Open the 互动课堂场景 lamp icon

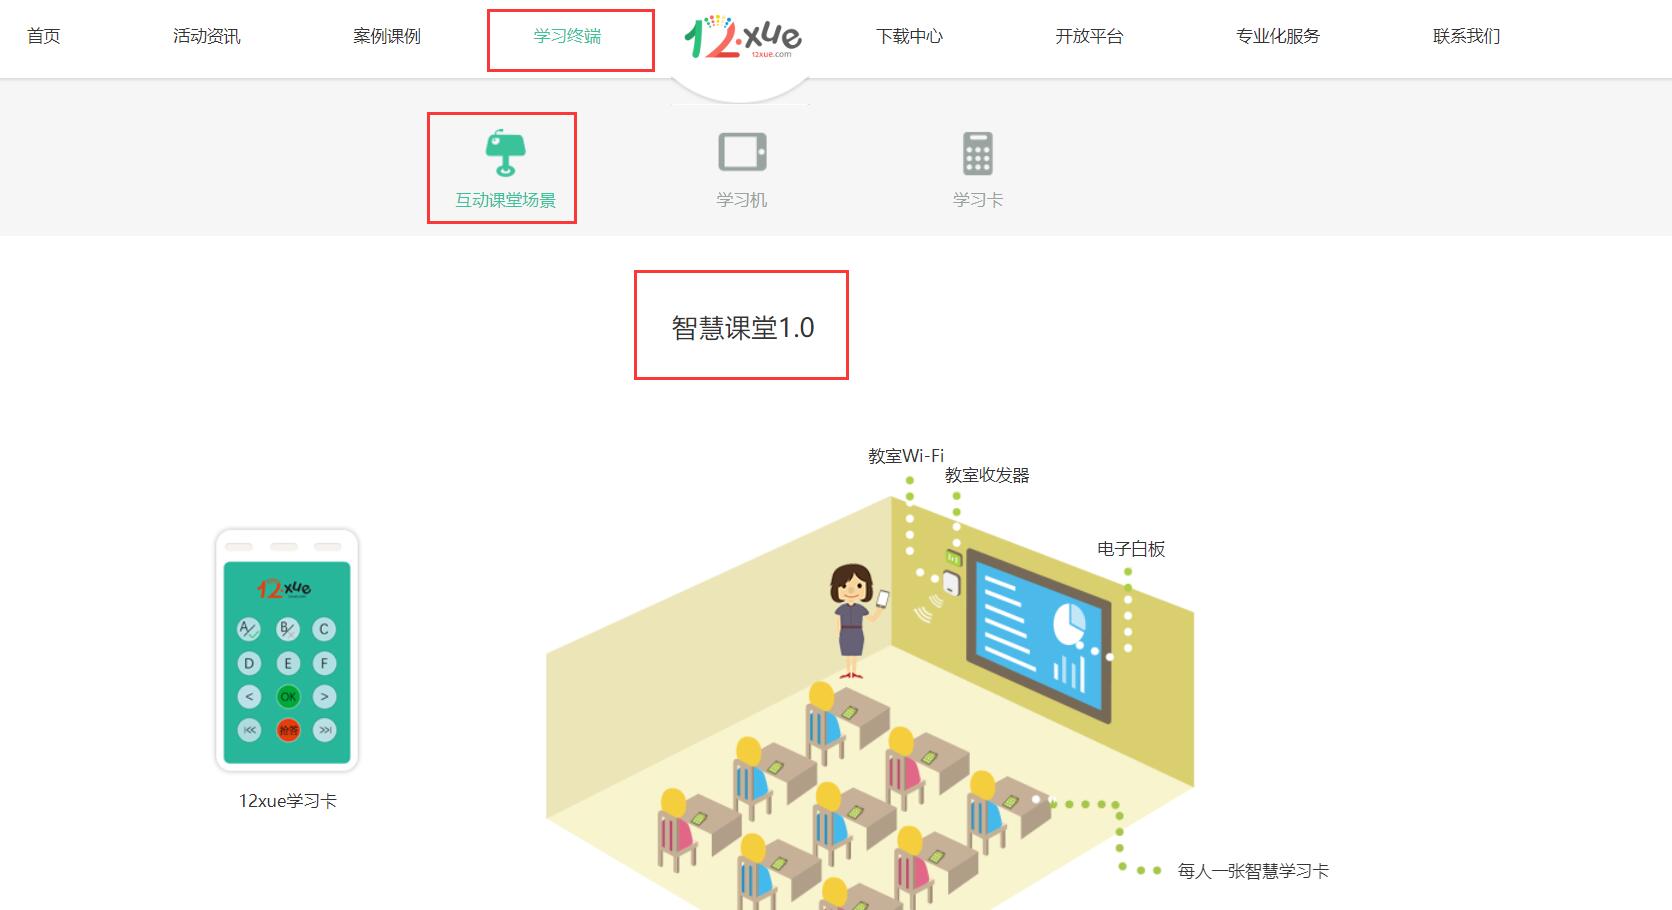pos(506,153)
